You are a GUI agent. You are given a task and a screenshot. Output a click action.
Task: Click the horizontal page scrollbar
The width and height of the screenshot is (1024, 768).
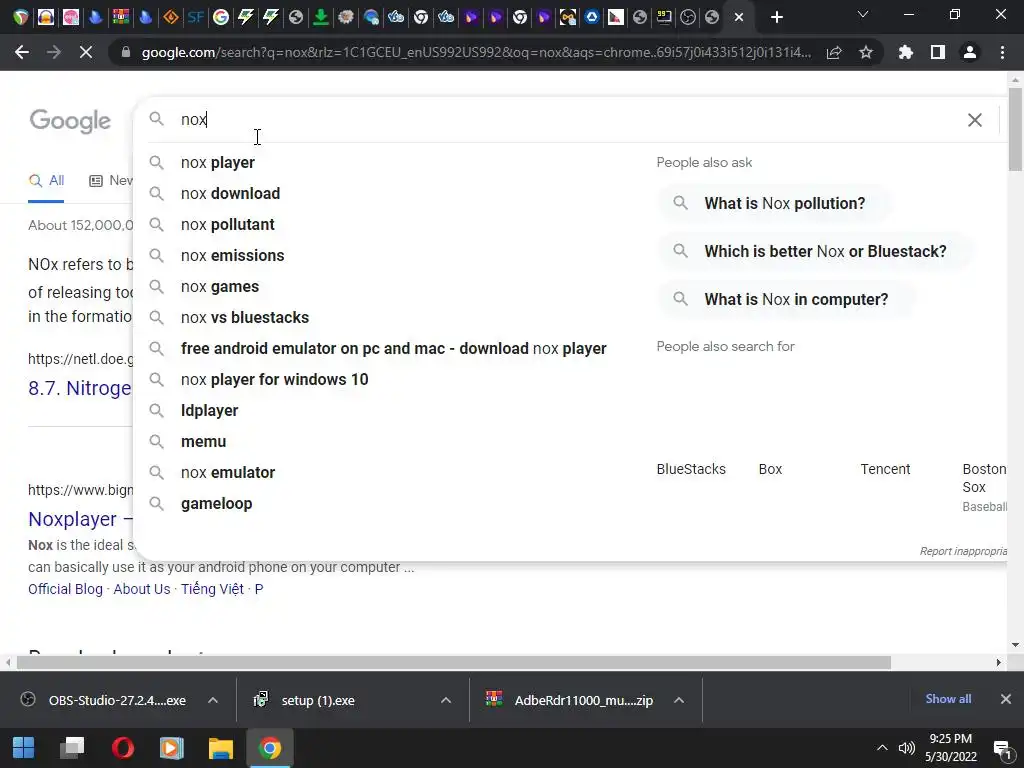coord(454,662)
